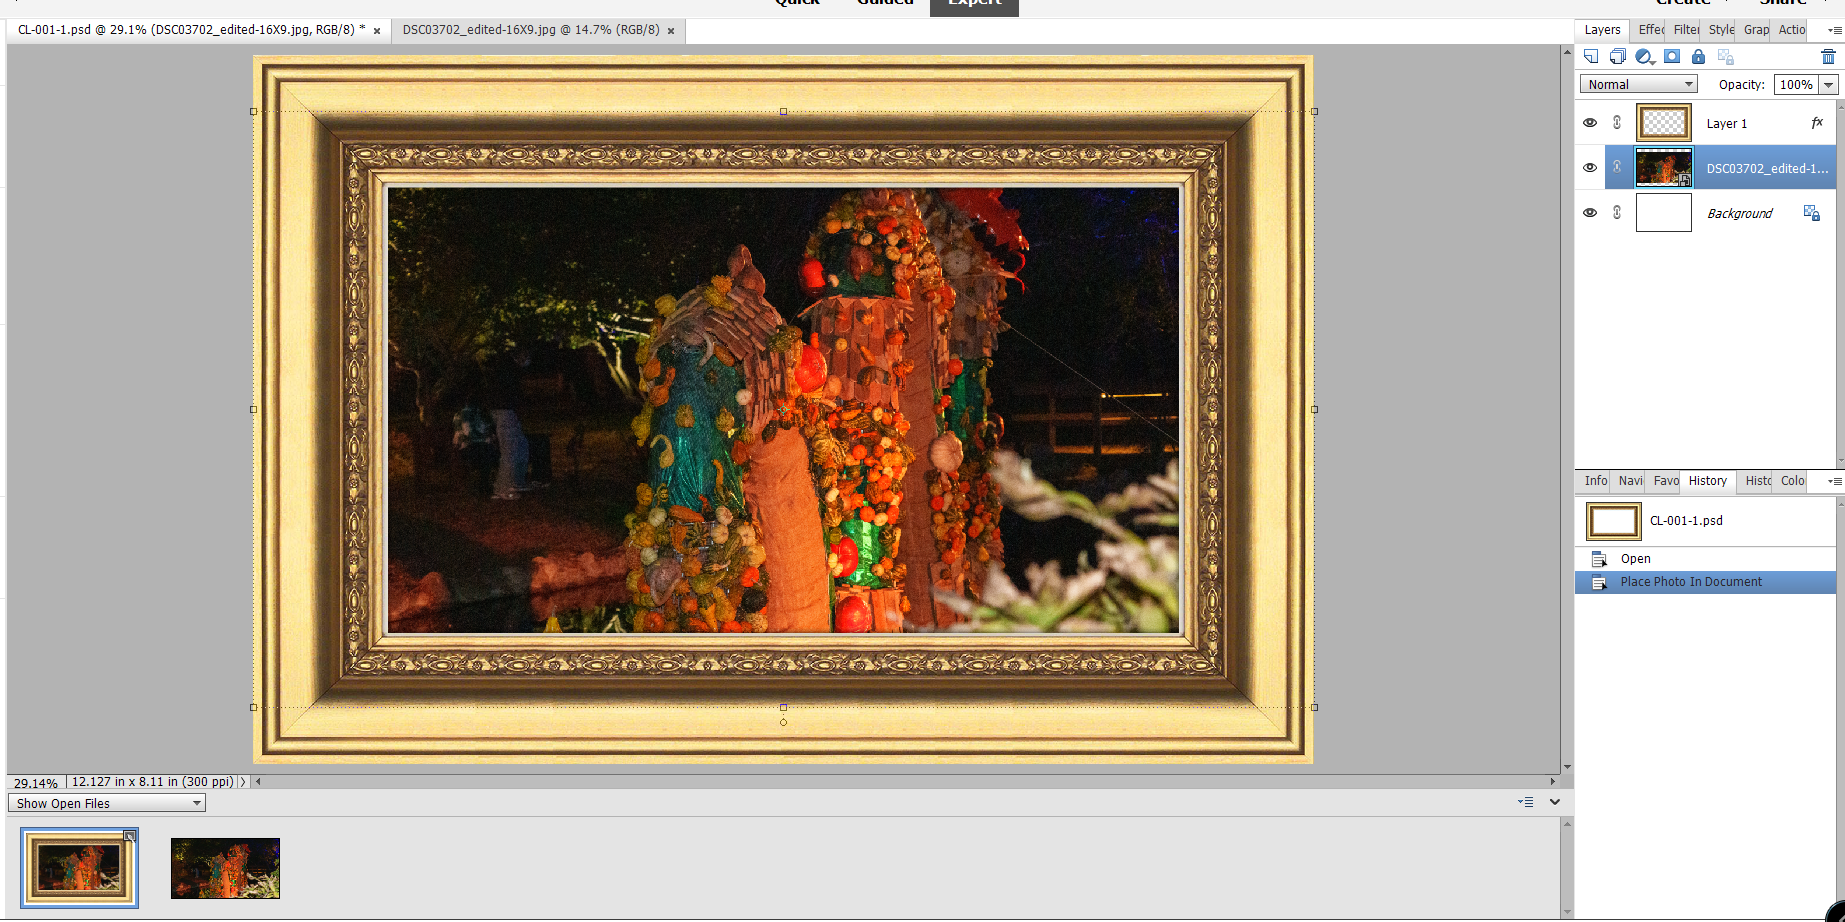The height and width of the screenshot is (922, 1845).
Task: Add a new adjustment layer
Action: 1643,56
